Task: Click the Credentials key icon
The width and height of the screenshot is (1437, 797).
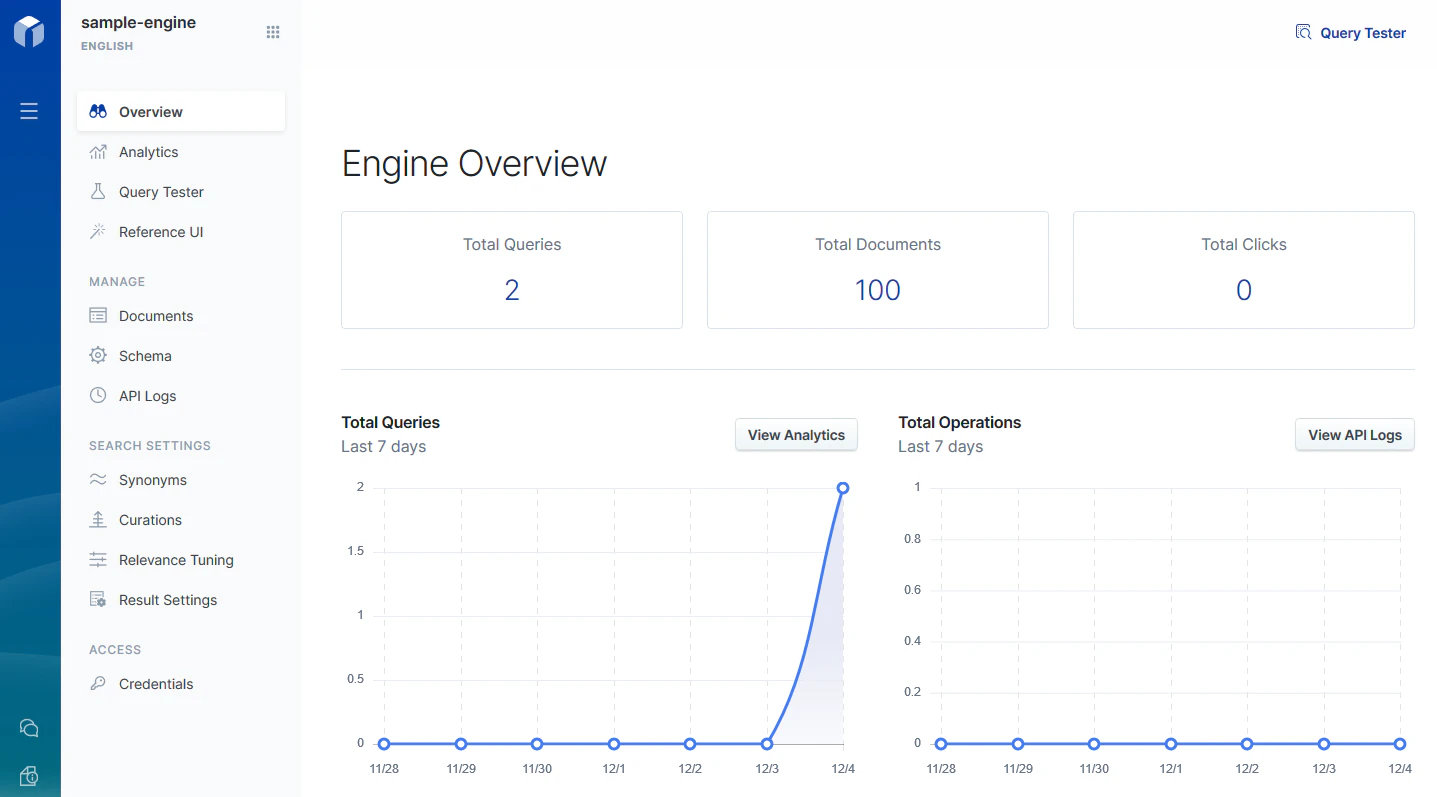Action: click(x=98, y=684)
